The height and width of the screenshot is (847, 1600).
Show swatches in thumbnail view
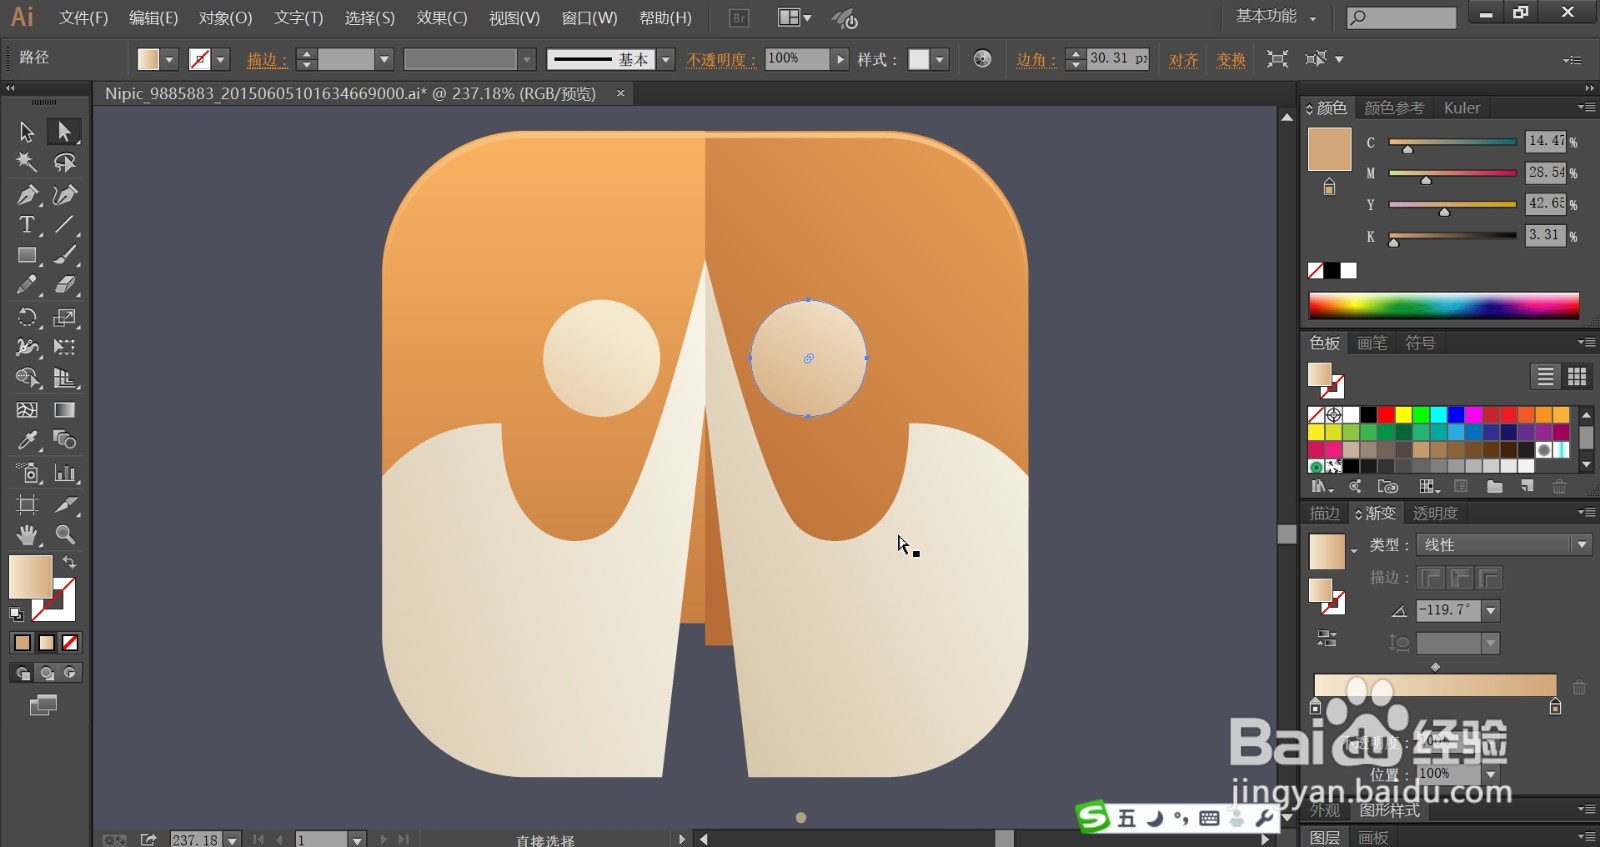[1577, 376]
